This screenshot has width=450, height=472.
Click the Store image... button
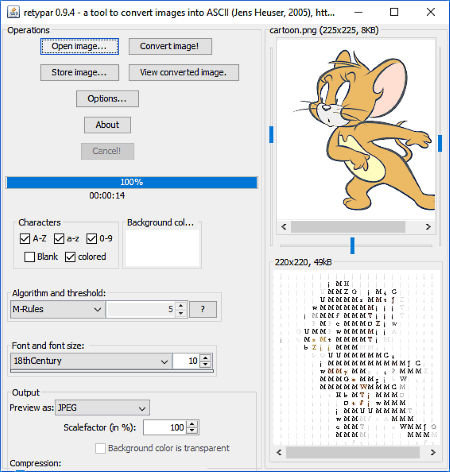tap(79, 72)
